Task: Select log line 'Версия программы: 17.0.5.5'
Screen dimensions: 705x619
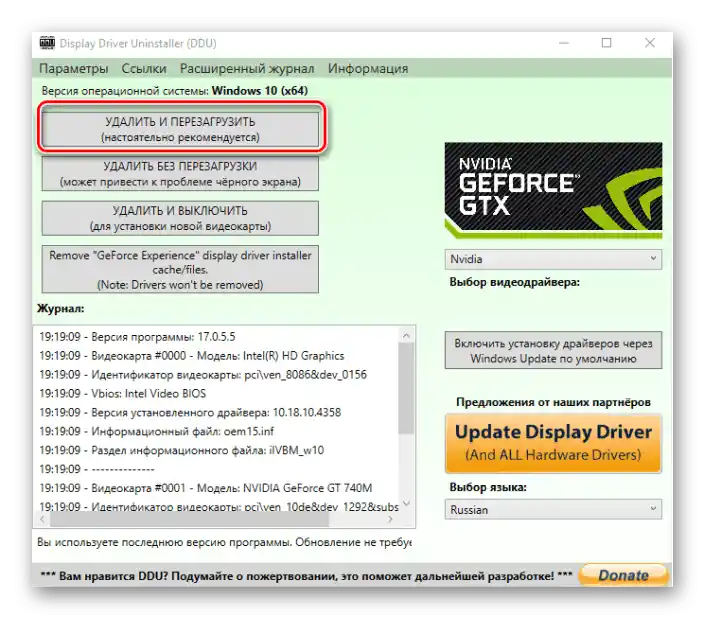Action: coord(137,337)
